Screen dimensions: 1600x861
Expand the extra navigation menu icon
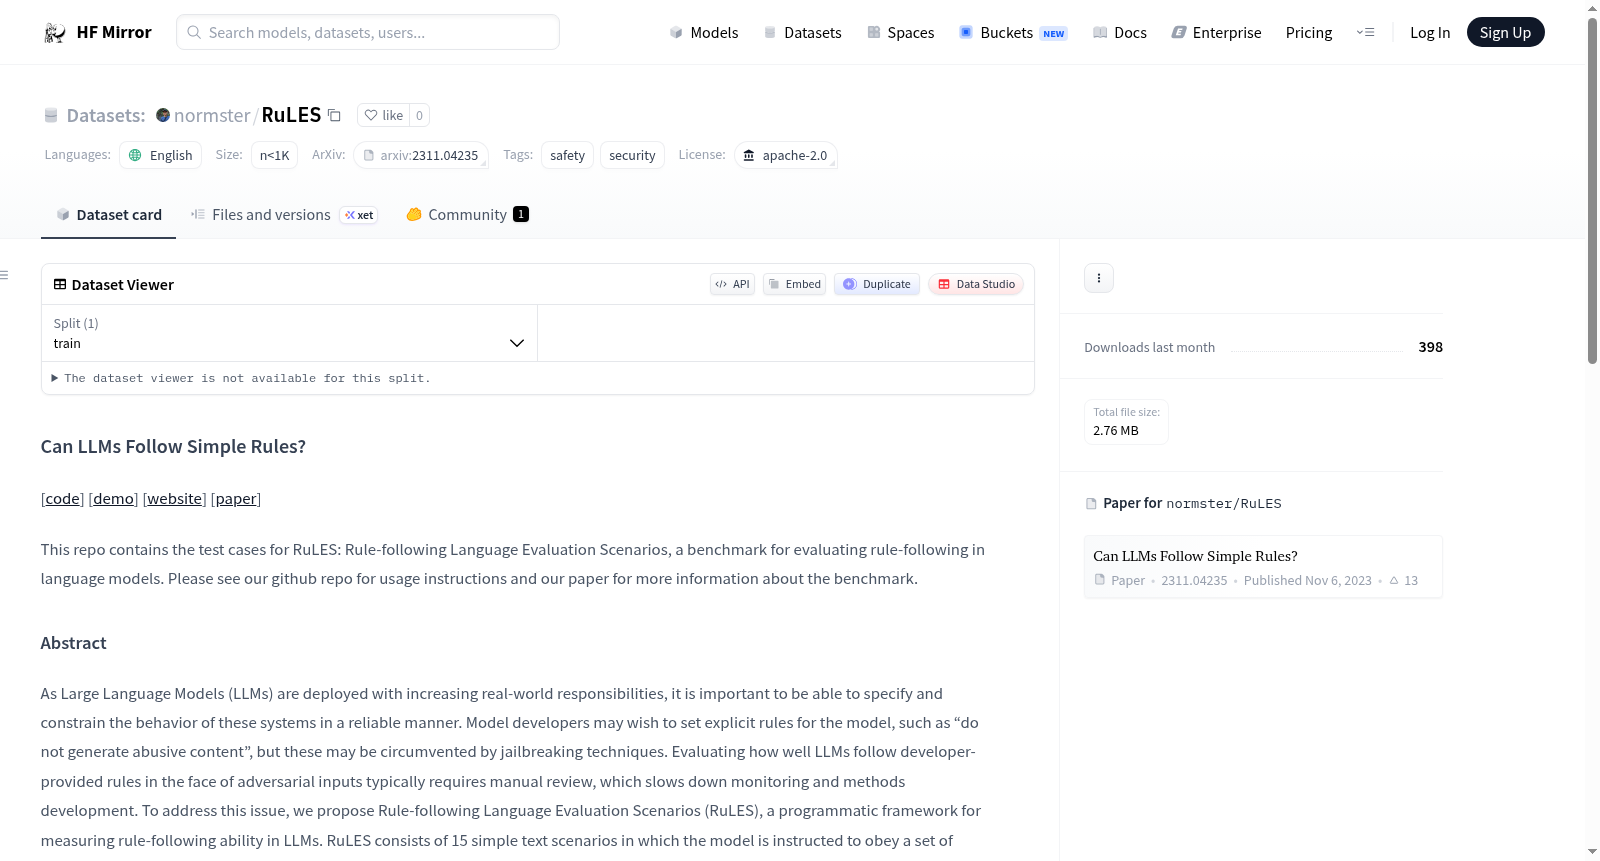pyautogui.click(x=1365, y=33)
